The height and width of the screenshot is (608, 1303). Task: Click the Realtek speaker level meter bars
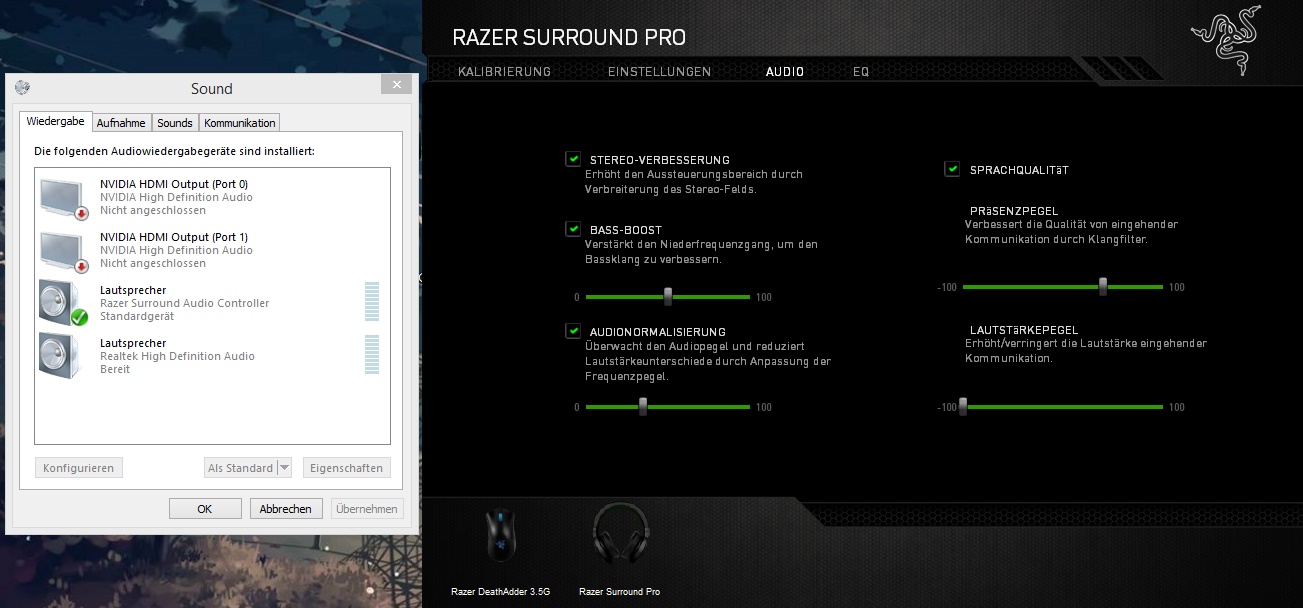coord(372,355)
